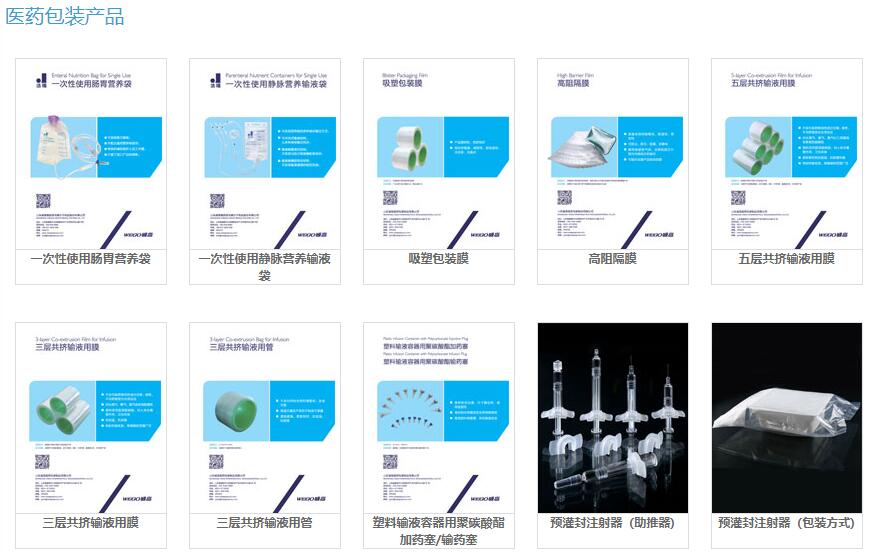The width and height of the screenshot is (872, 557).
Task: Open the 塑料输液容器用聚碳酸酯加药塞 brochure thumbnail
Action: (x=439, y=418)
